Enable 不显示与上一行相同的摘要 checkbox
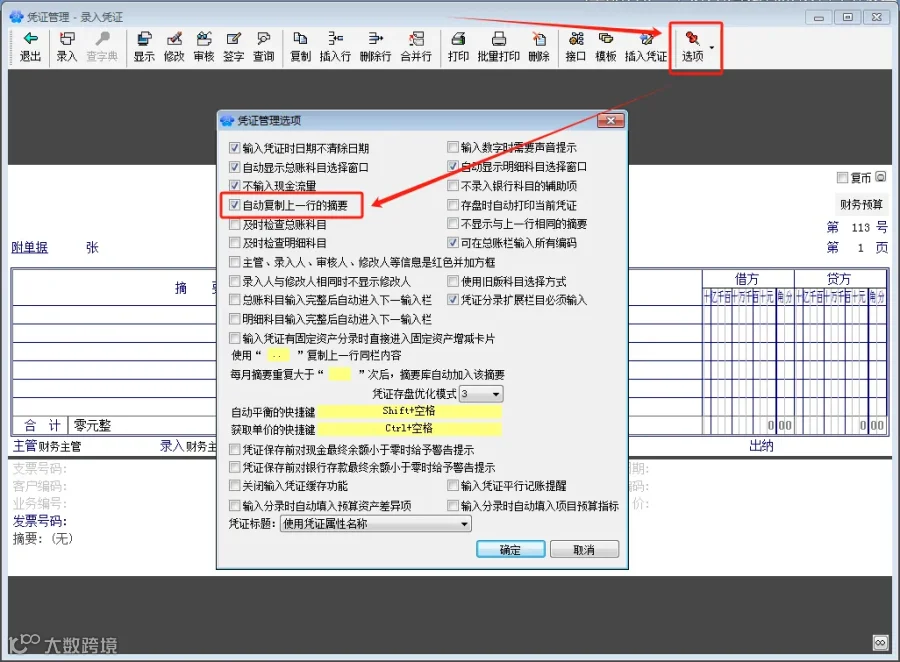The height and width of the screenshot is (662, 900). click(x=453, y=223)
